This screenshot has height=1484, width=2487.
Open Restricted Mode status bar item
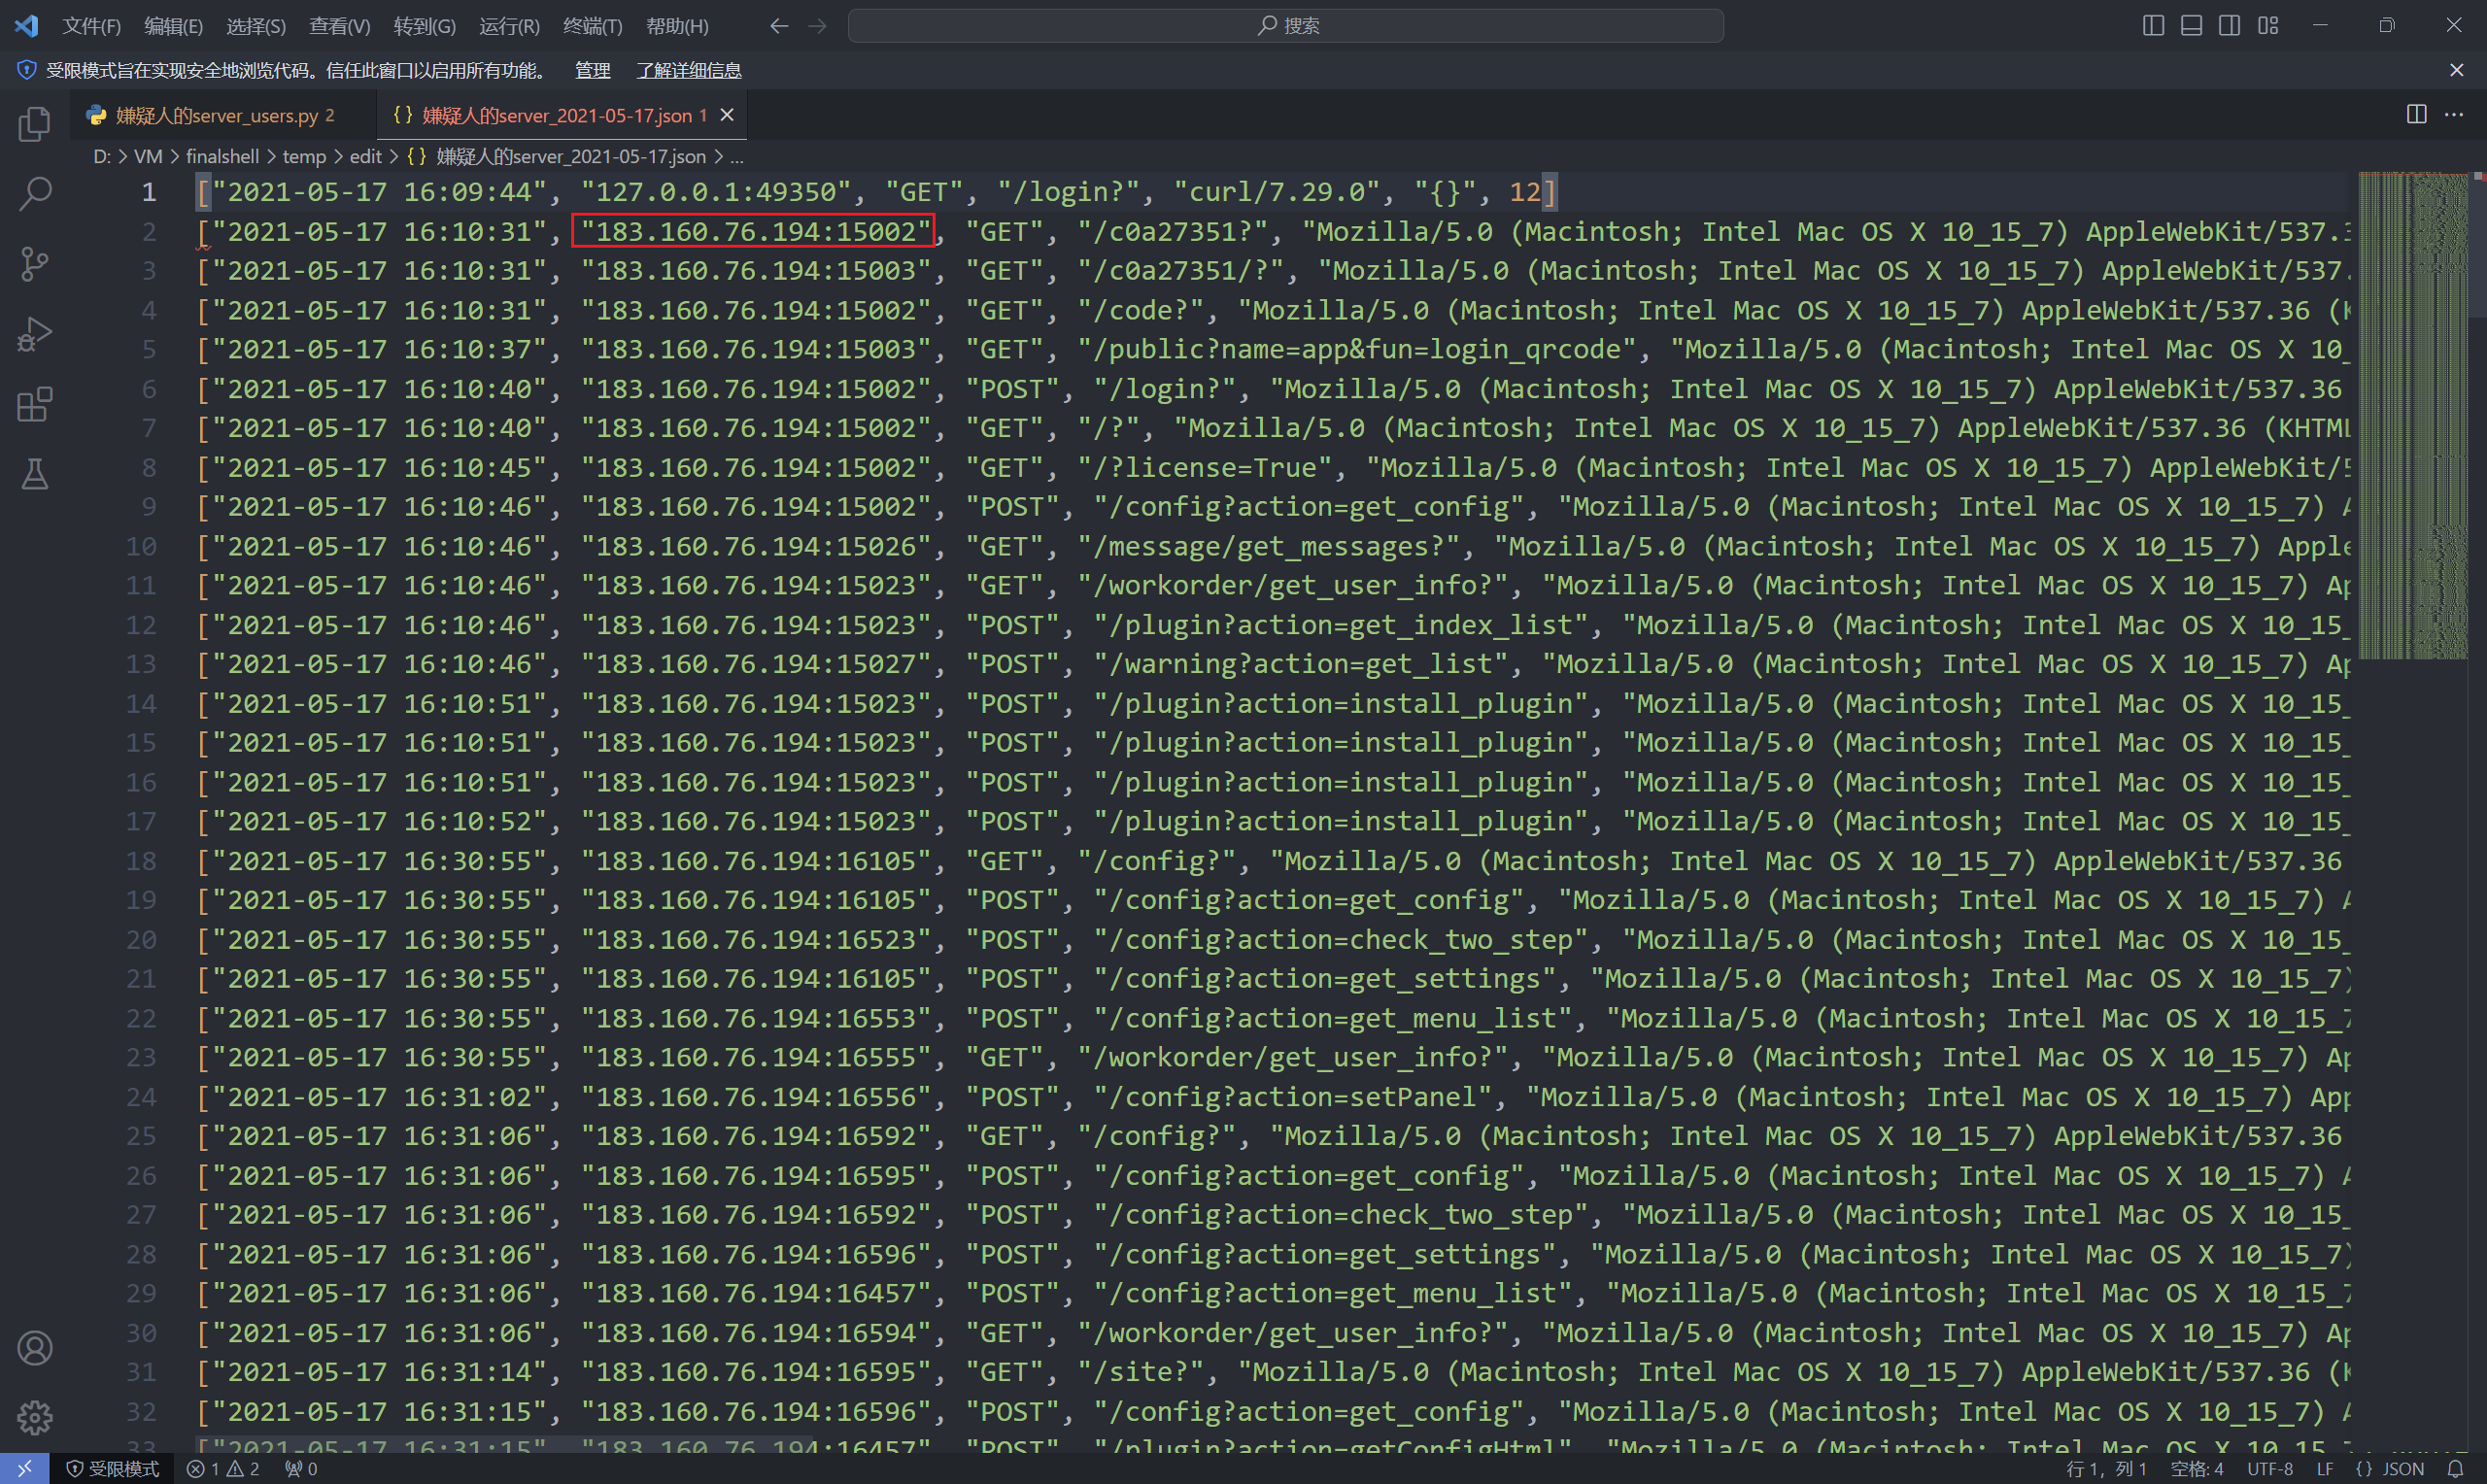(112, 1468)
